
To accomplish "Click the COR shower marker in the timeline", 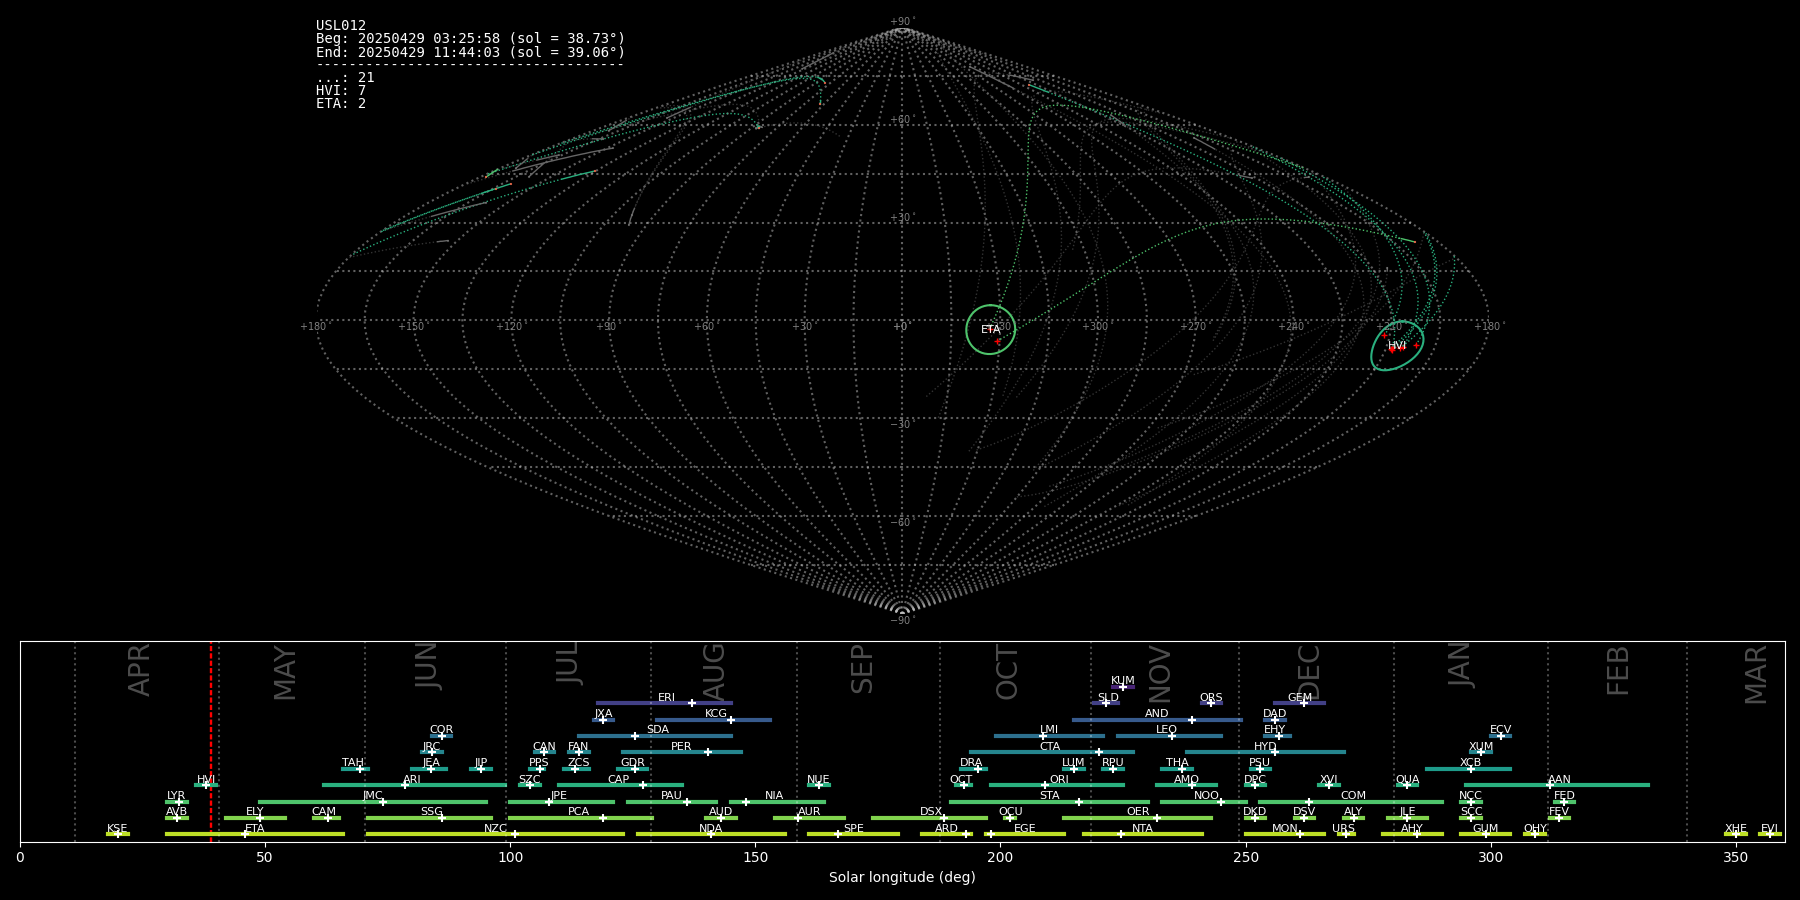I will (441, 736).
